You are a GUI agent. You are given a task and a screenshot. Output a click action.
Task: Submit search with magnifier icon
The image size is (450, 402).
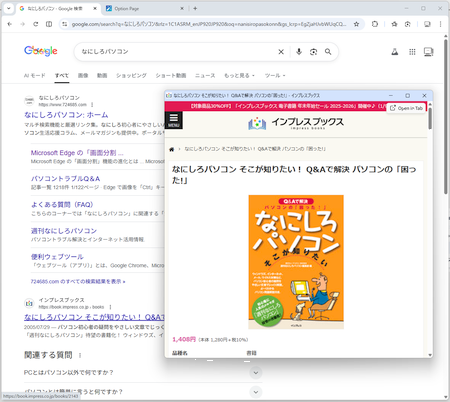point(328,52)
